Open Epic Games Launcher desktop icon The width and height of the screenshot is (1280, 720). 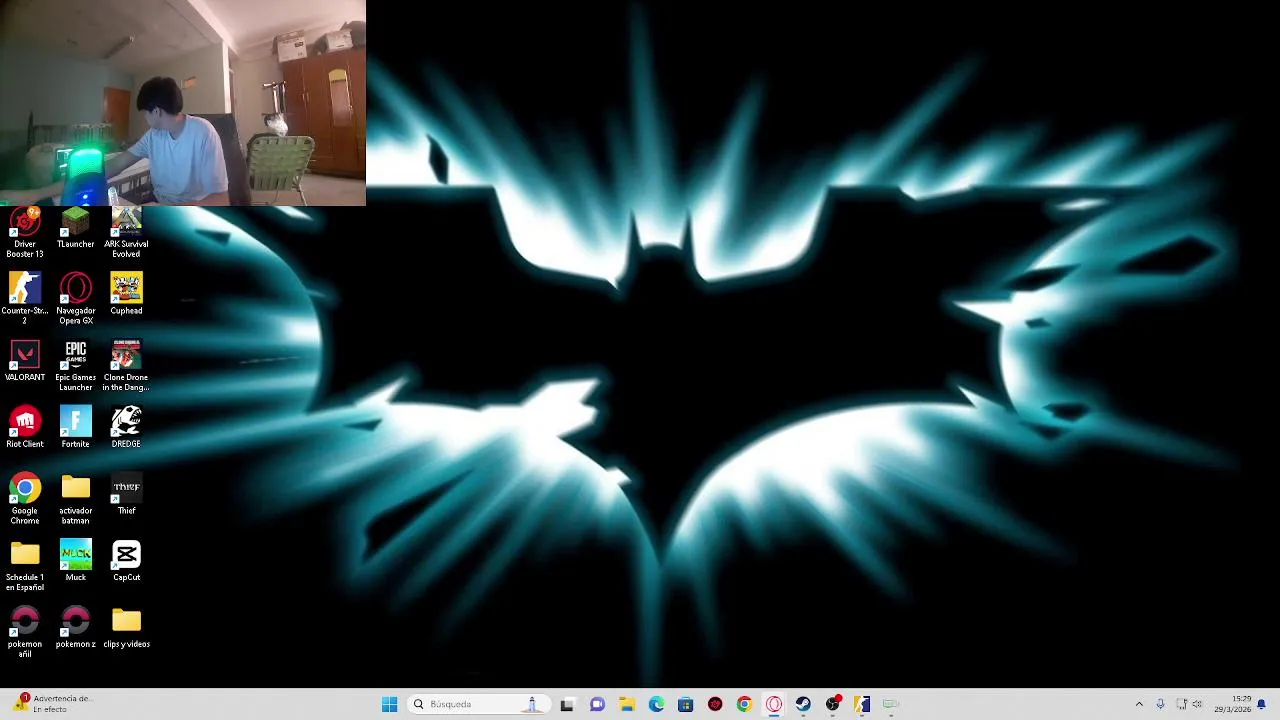point(75,365)
